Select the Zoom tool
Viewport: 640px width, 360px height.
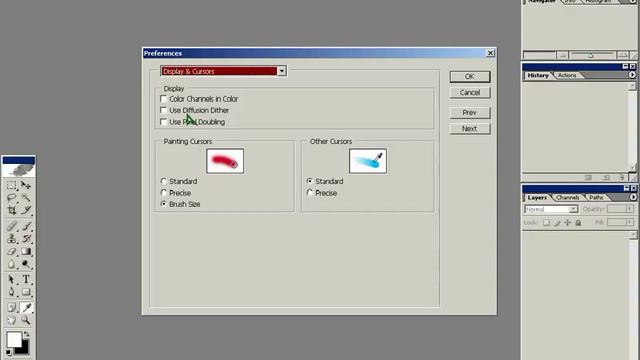[26, 320]
